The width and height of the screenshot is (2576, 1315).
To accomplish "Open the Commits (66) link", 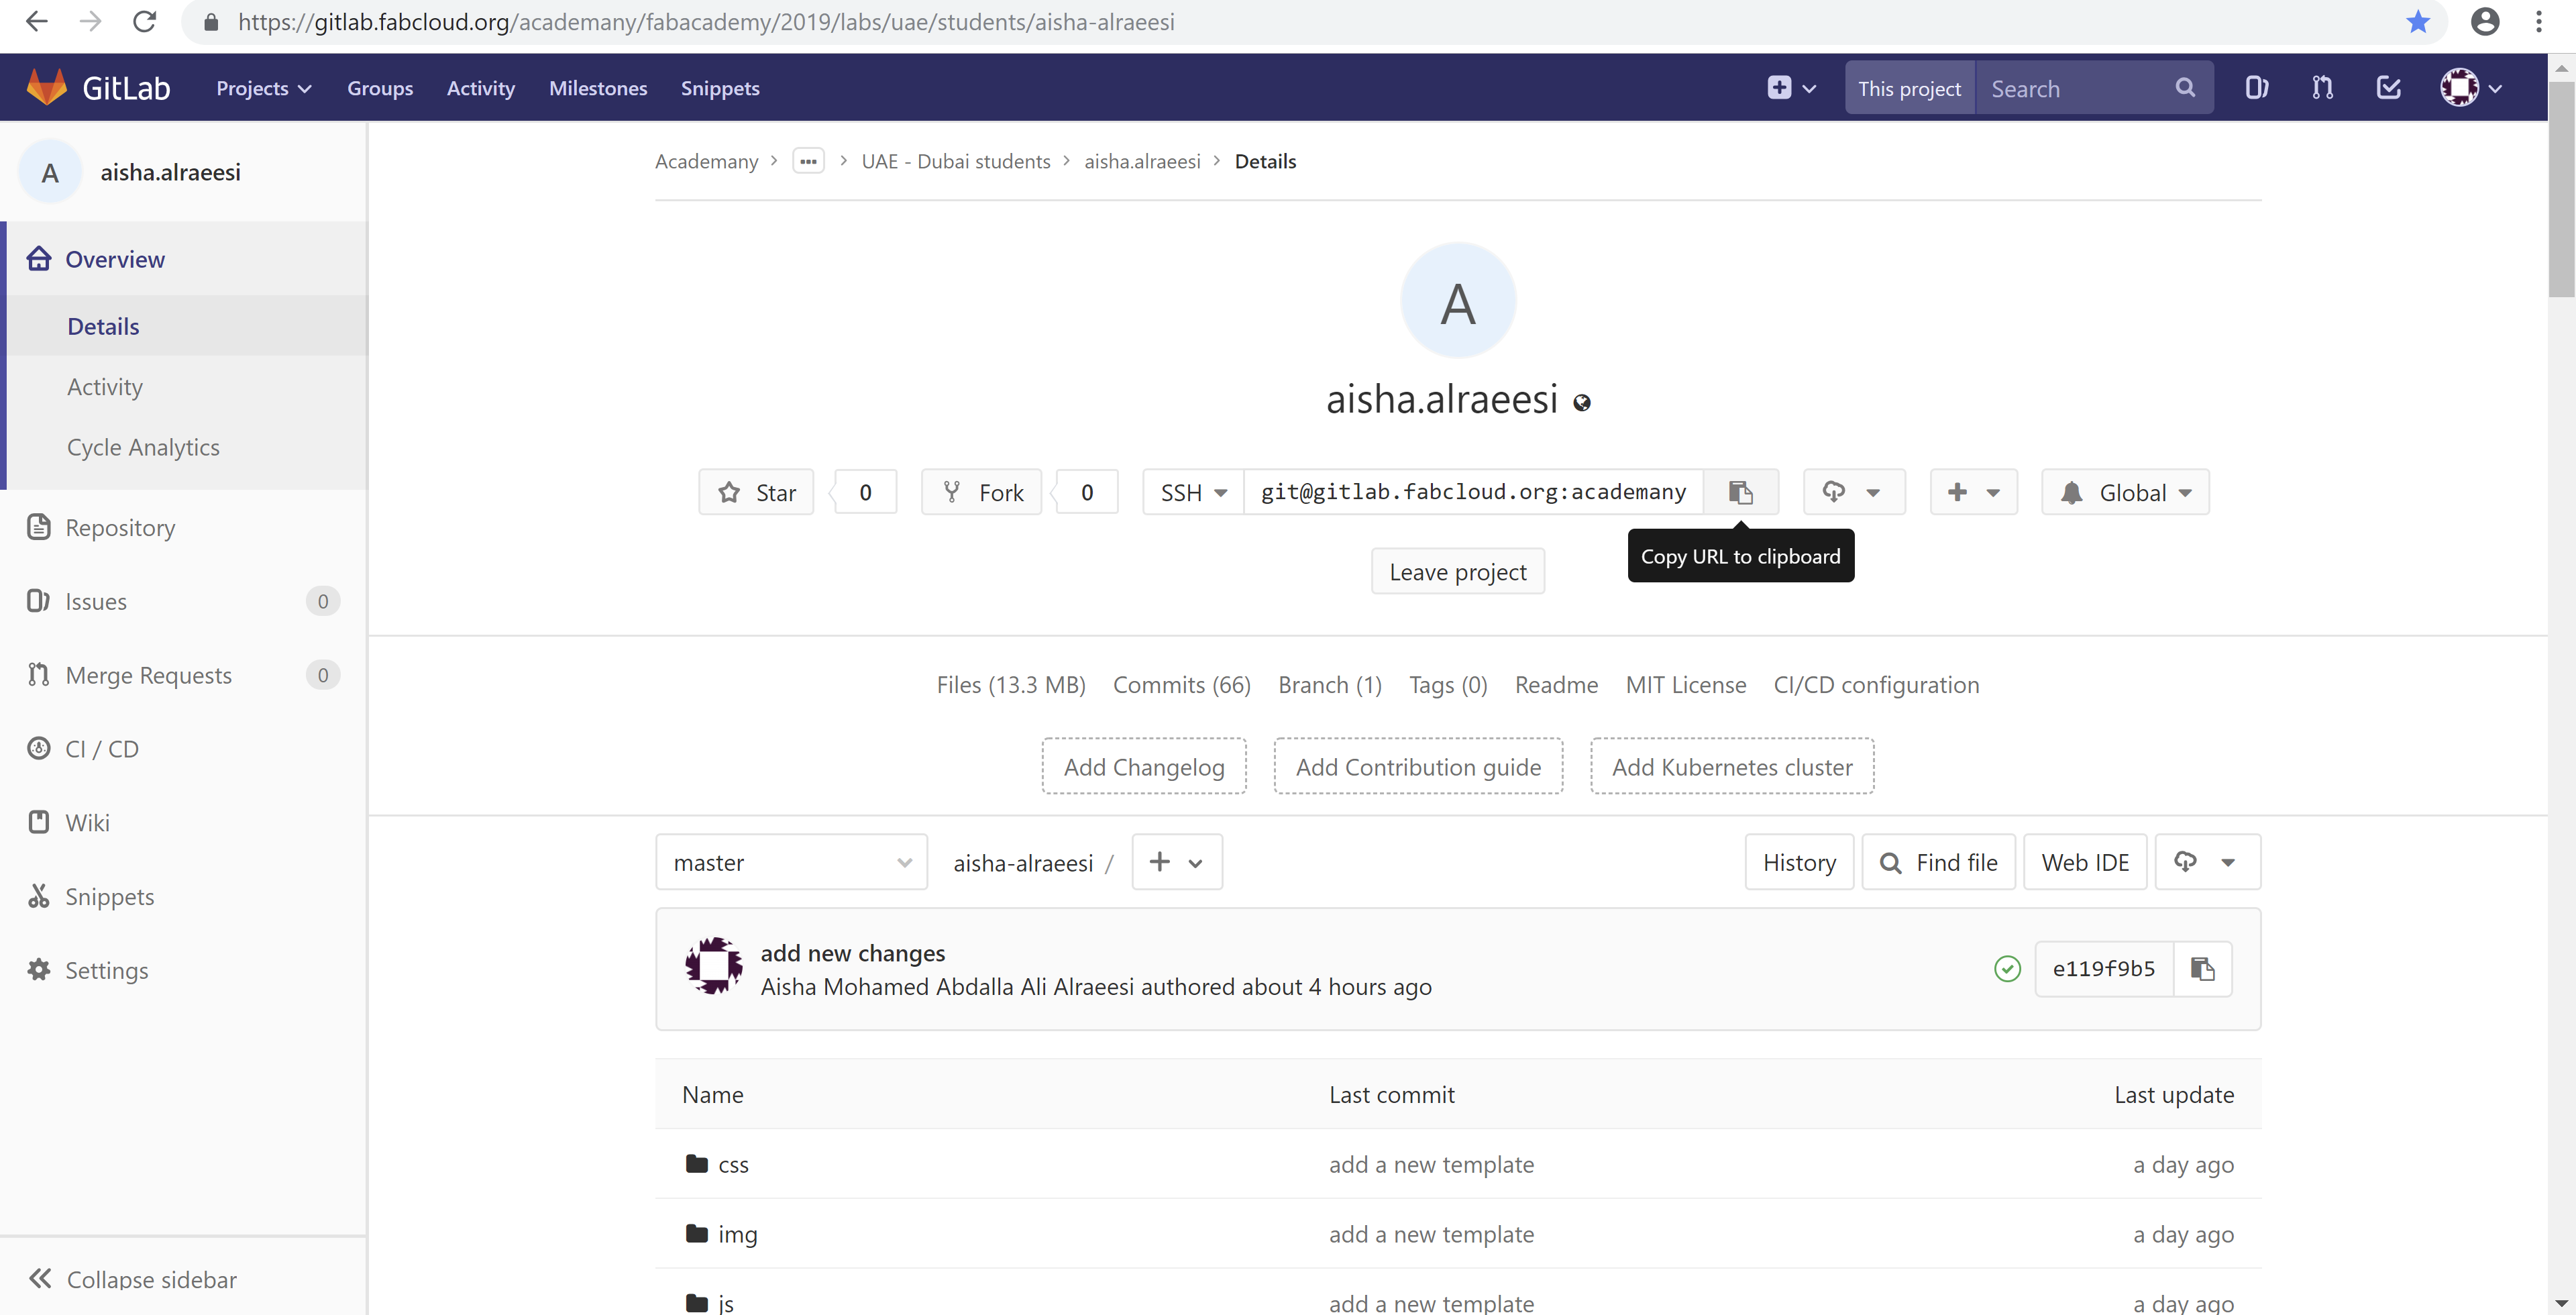I will click(x=1181, y=684).
